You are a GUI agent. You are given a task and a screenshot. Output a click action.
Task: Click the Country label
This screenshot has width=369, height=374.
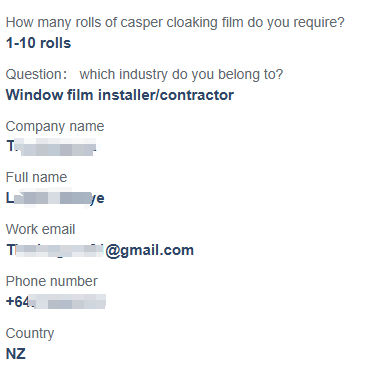coord(30,334)
